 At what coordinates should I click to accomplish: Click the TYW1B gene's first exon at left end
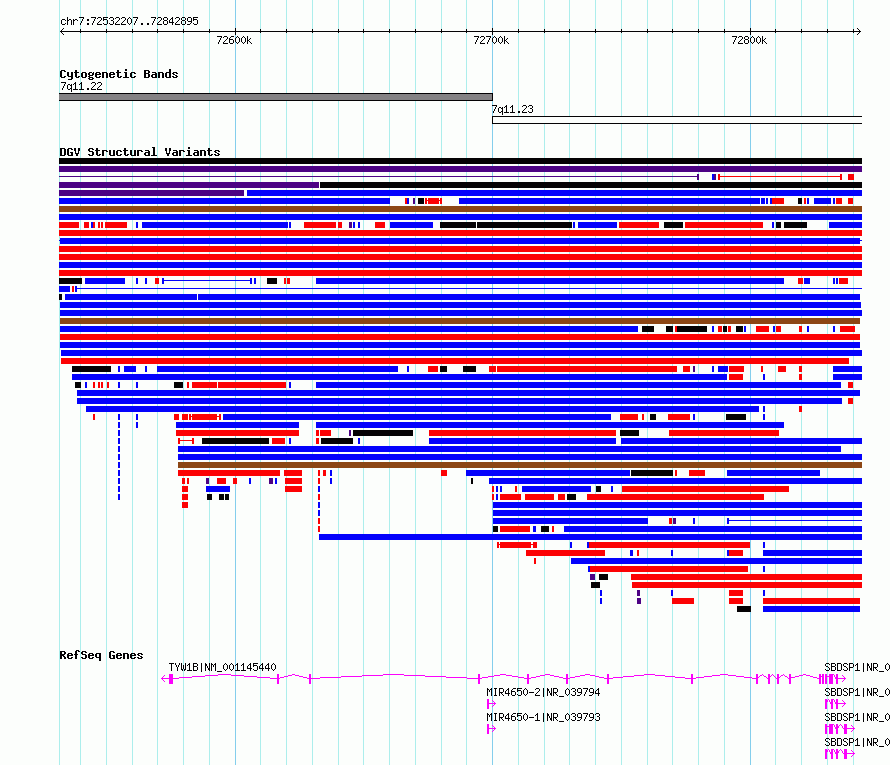click(x=171, y=679)
